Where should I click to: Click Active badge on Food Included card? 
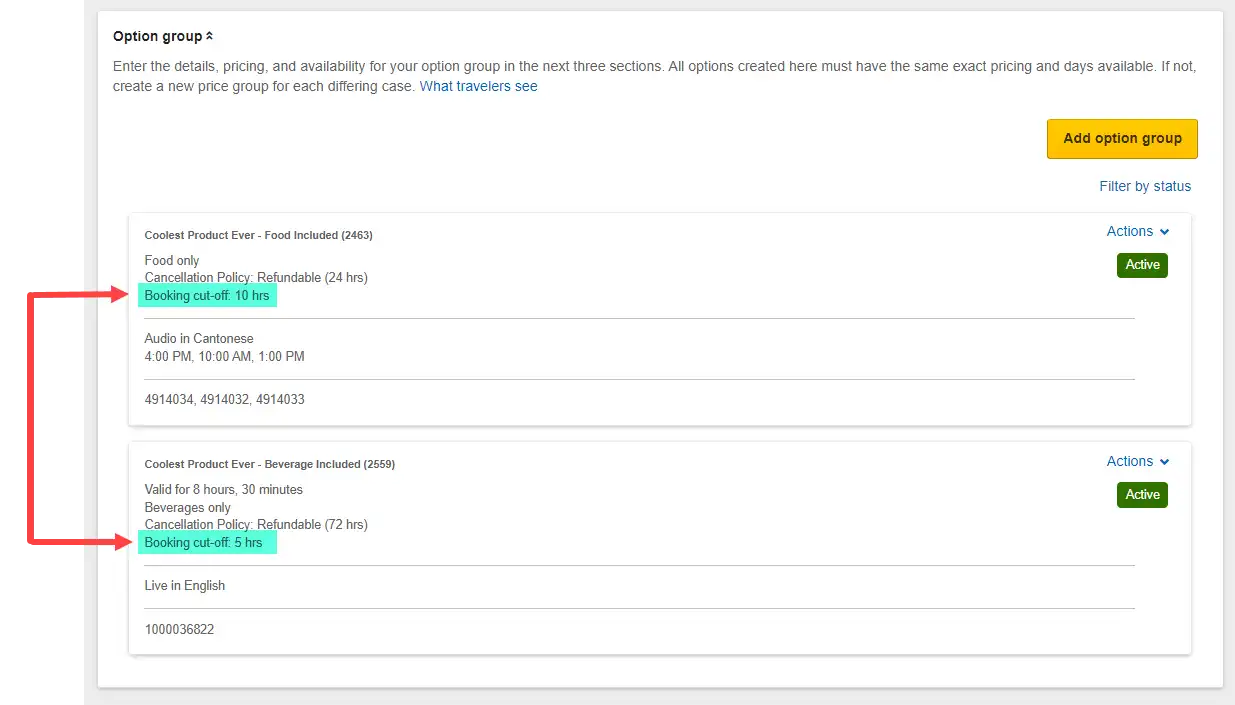tap(1142, 265)
